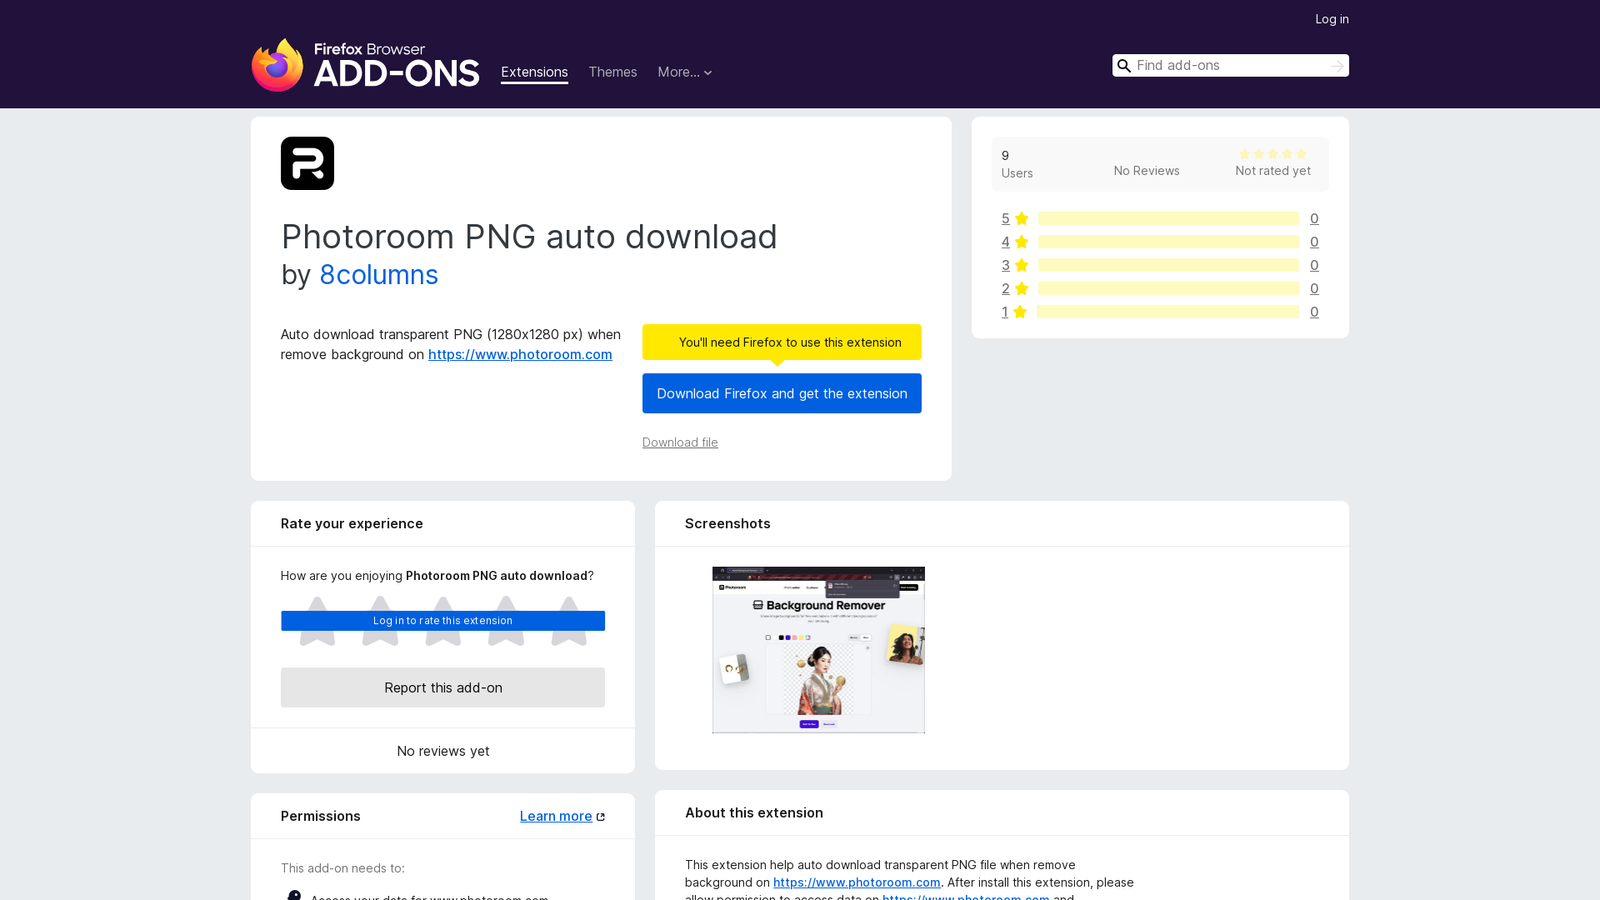Image resolution: width=1600 pixels, height=900 pixels.
Task: Submit search with the arrow icon
Action: pos(1337,66)
